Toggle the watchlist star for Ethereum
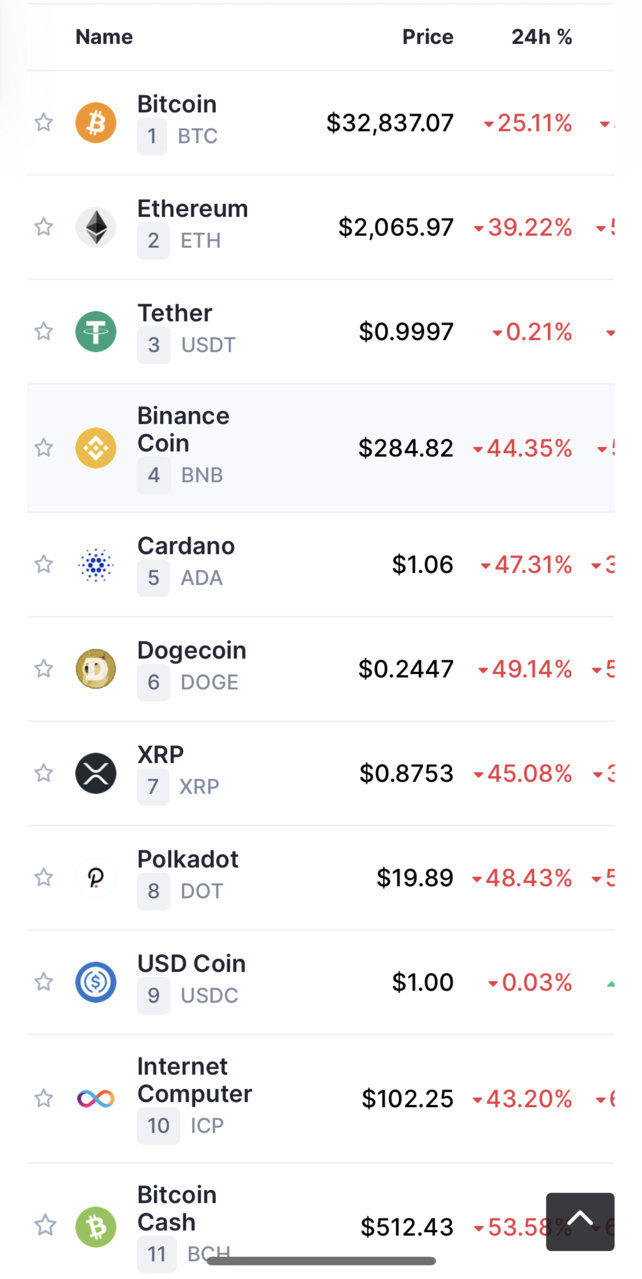Image resolution: width=642 pixels, height=1279 pixels. point(44,227)
